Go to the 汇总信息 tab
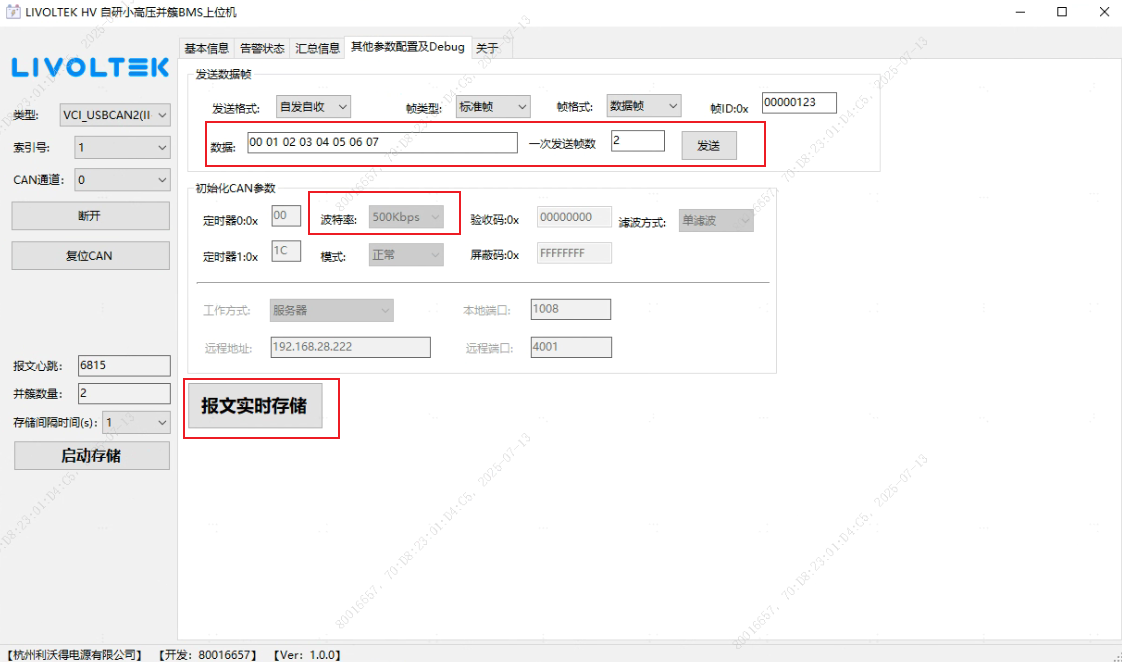Image resolution: width=1122 pixels, height=662 pixels. (318, 48)
